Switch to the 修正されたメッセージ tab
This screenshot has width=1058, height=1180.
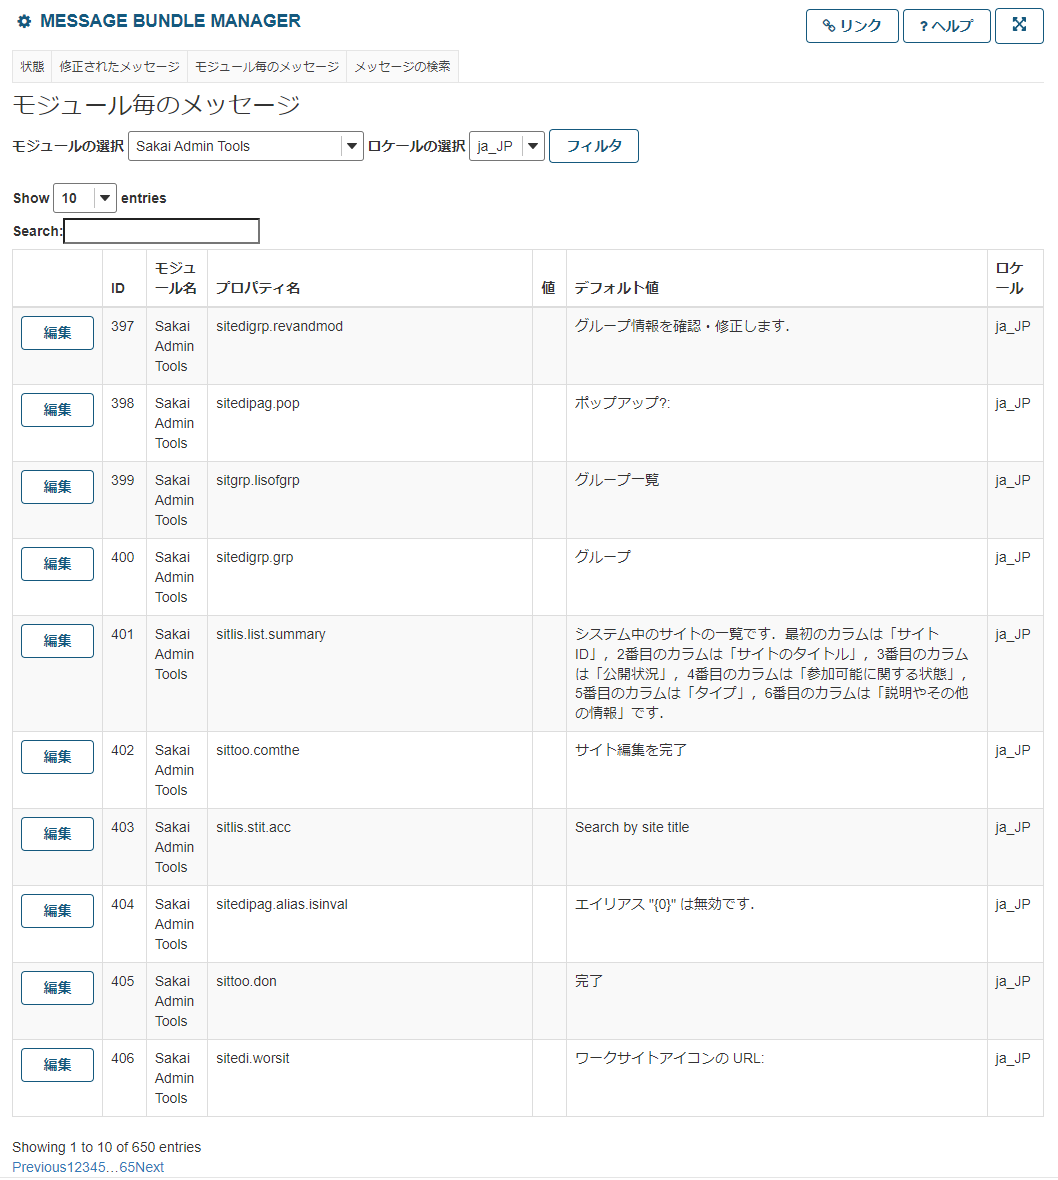click(x=119, y=67)
